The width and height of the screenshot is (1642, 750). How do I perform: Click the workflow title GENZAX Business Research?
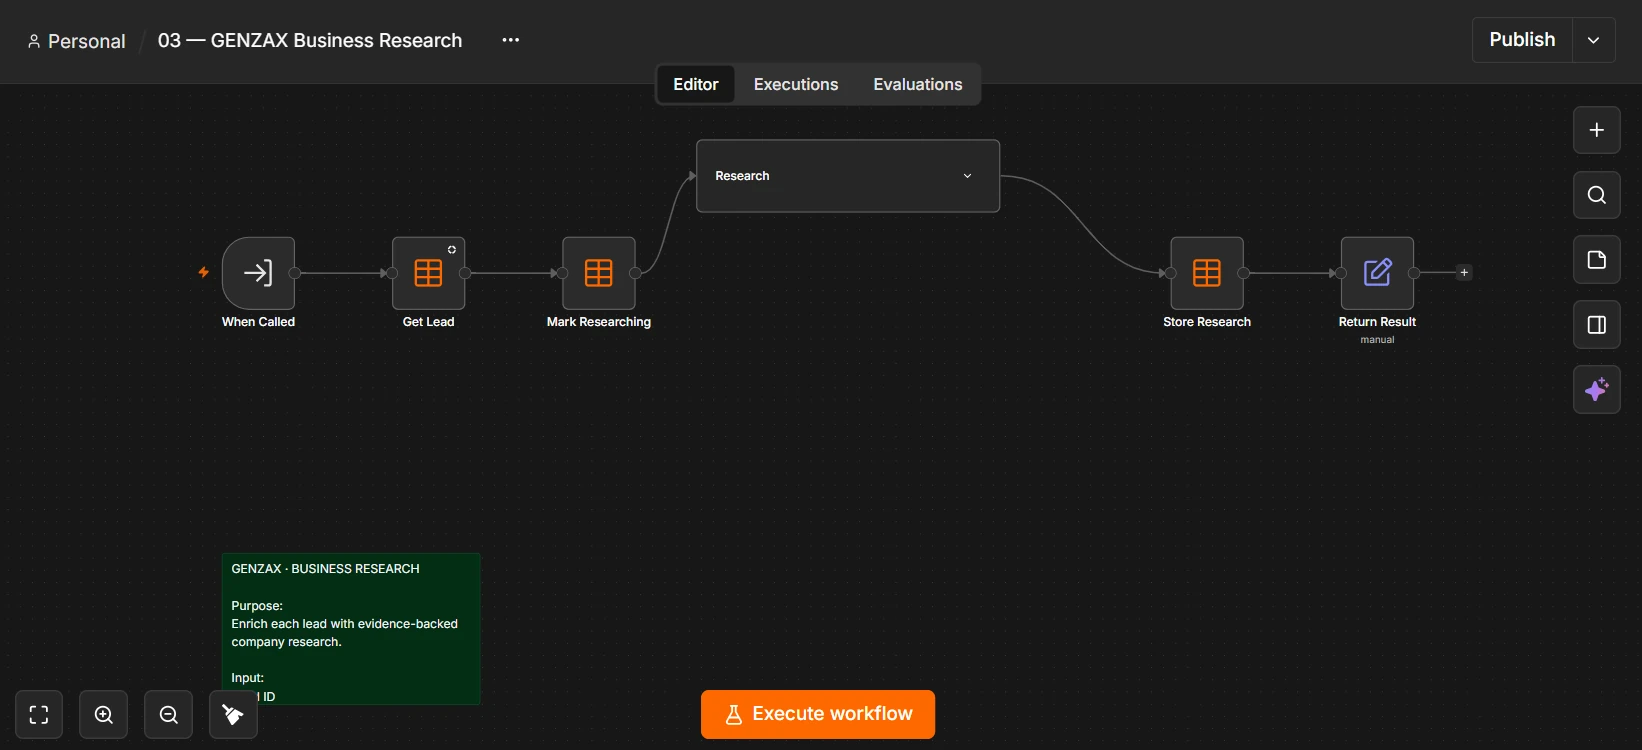(310, 40)
